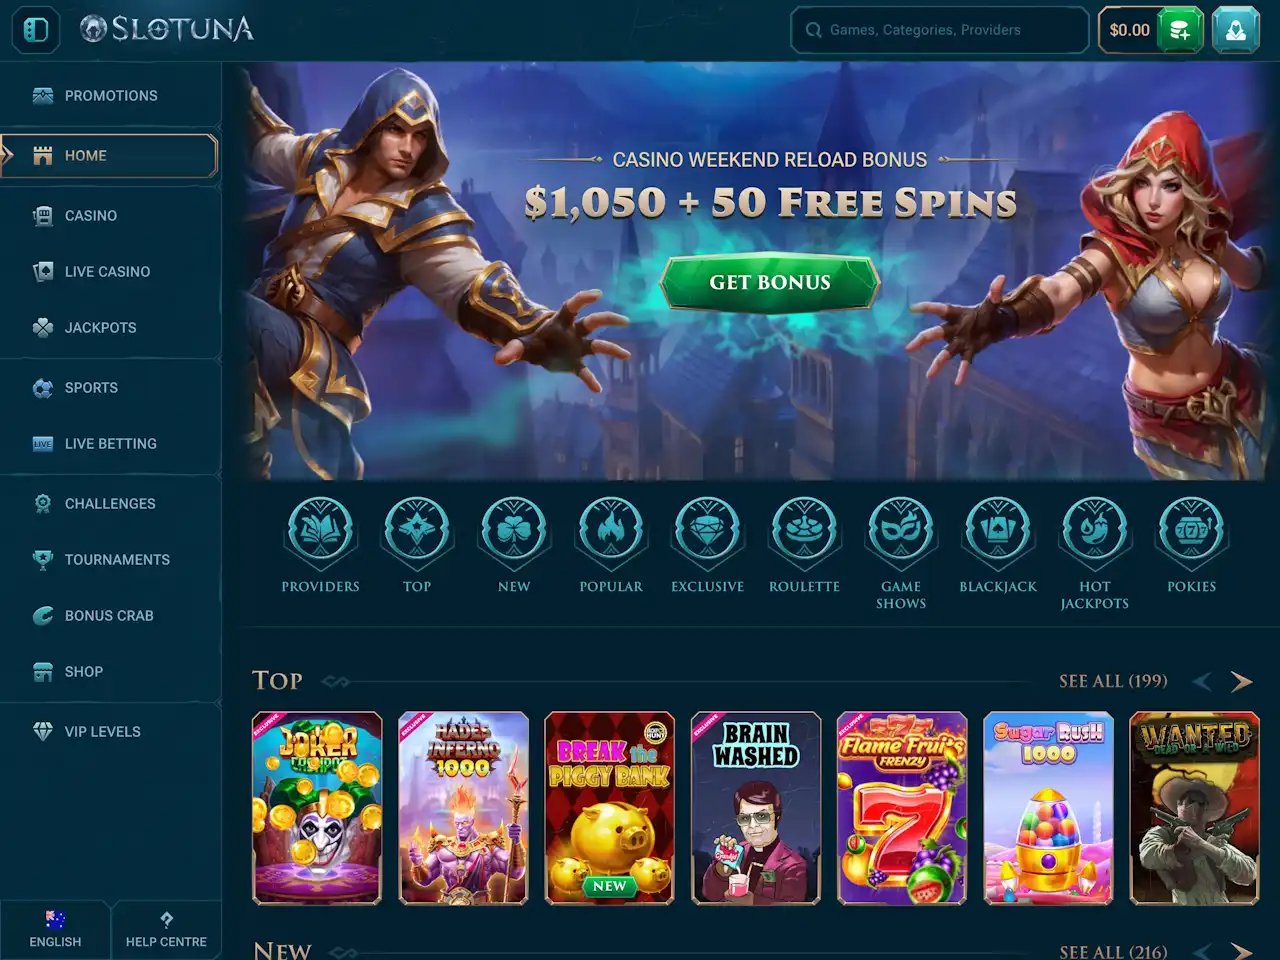
Task: Click the Get Bonus button
Action: (770, 283)
